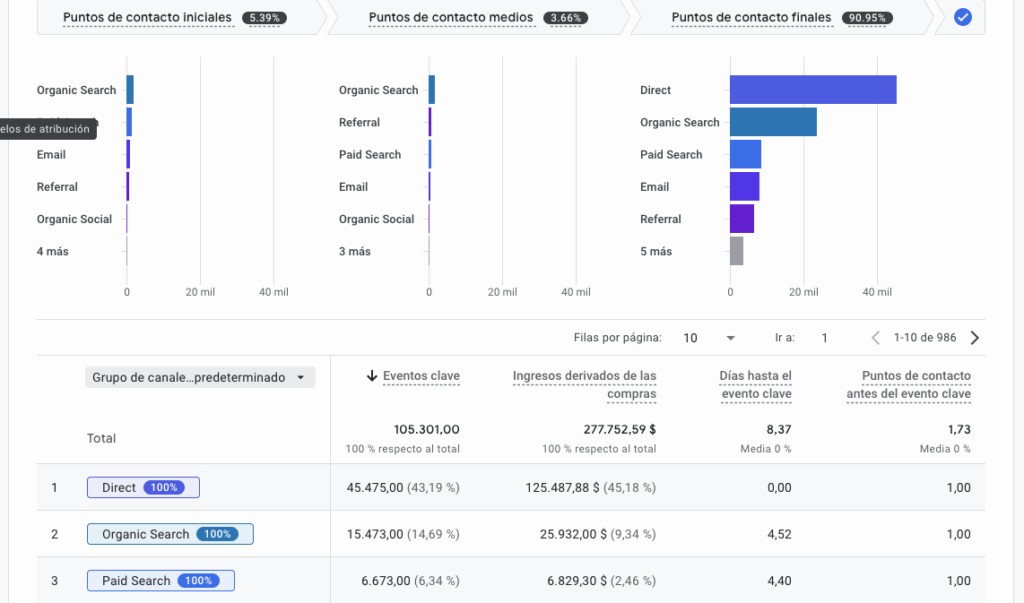Open the rows per page dropdown
The height and width of the screenshot is (603, 1024).
click(x=709, y=338)
